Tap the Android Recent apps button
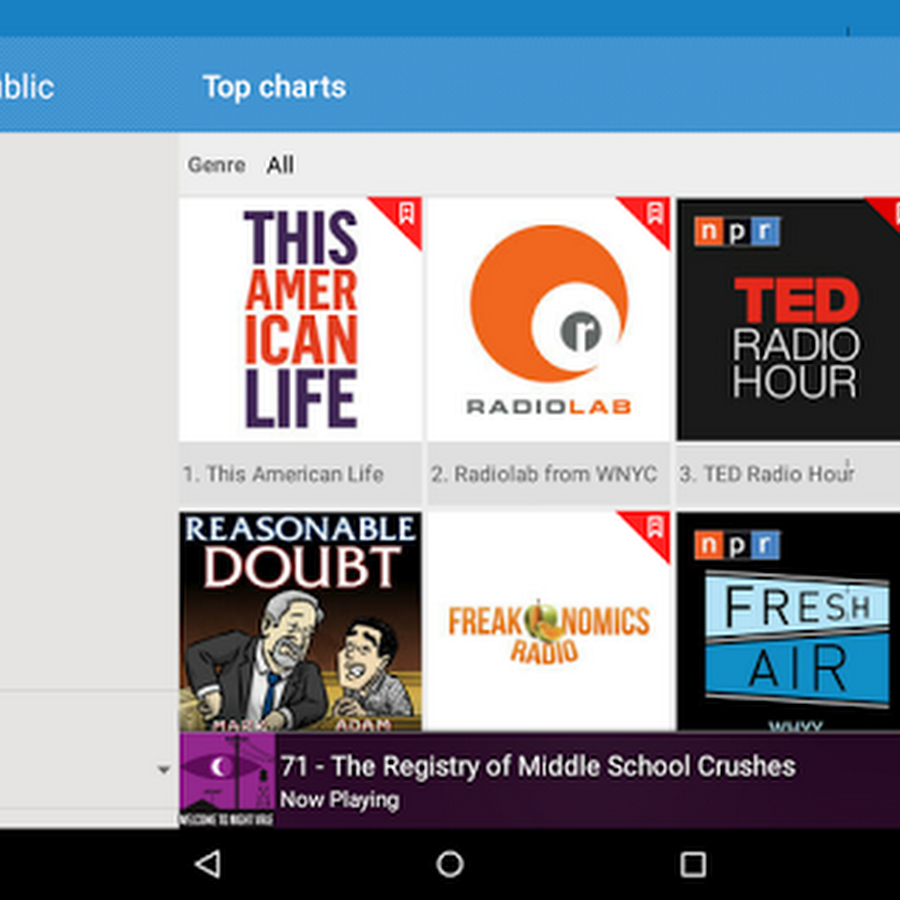900x900 pixels. coord(693,864)
